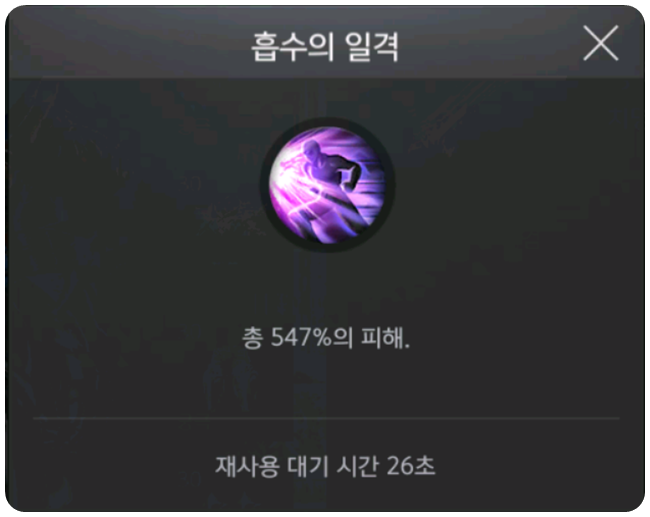
Task: Click the 재사용 대기 시간 26초 cooldown text
Action: click(325, 466)
